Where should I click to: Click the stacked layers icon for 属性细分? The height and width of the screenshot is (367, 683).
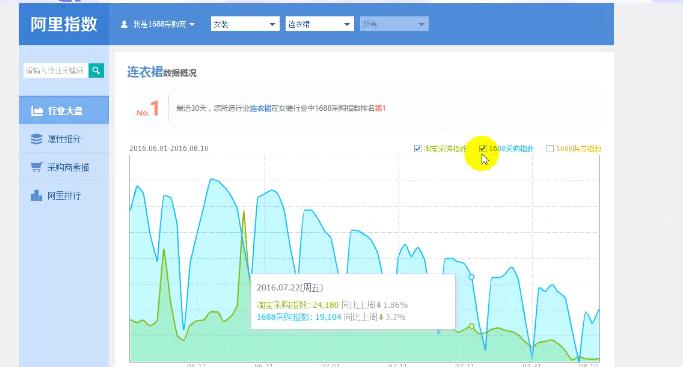[37, 139]
